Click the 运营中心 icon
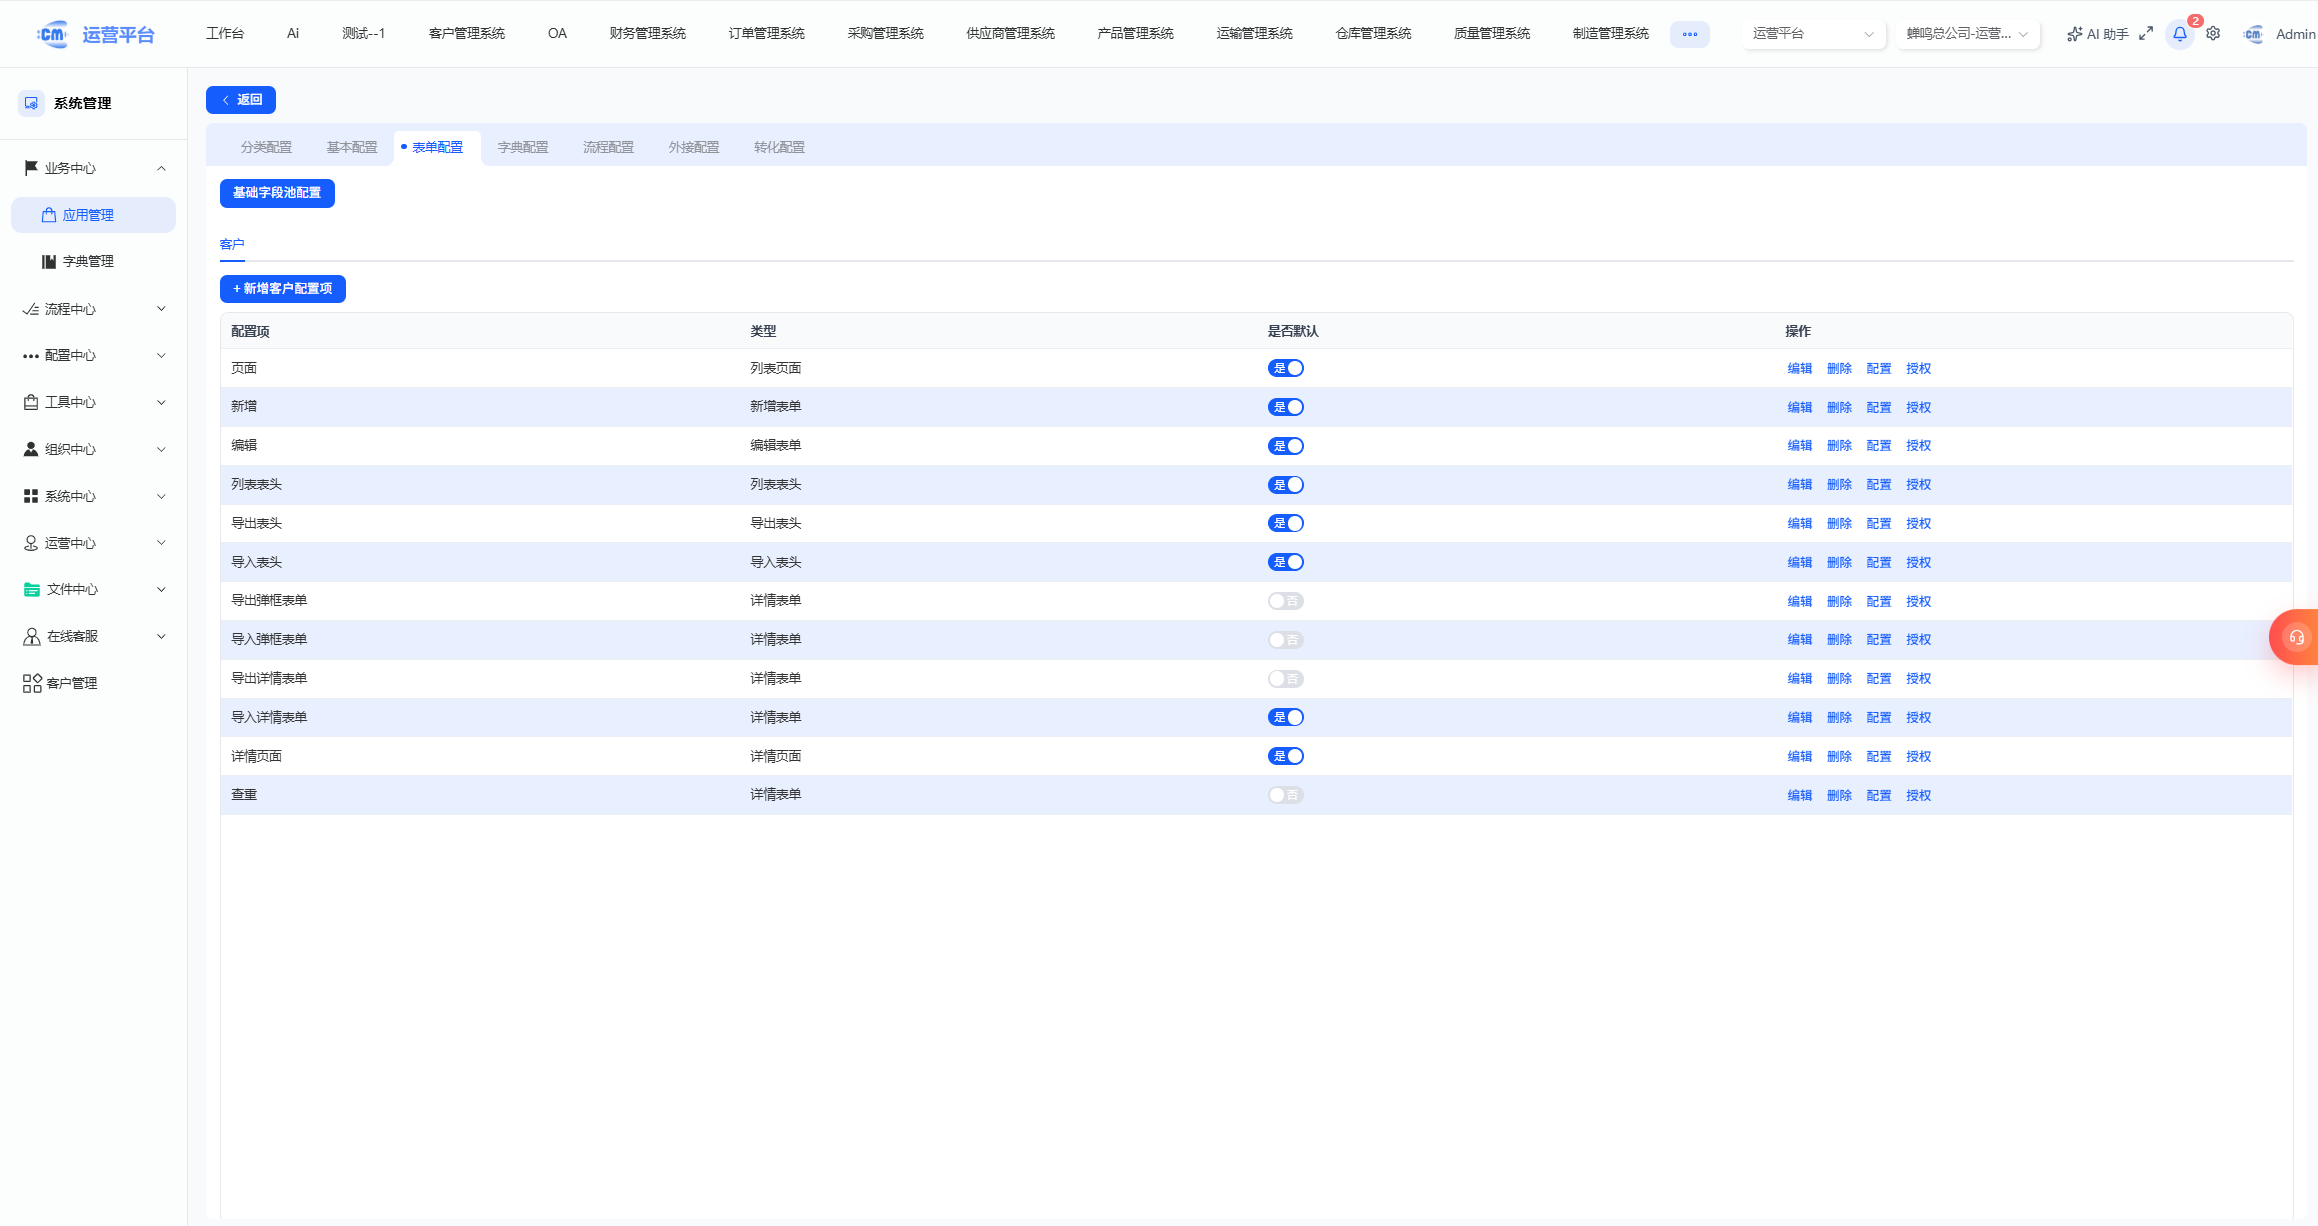The image size is (2318, 1226). point(31,543)
